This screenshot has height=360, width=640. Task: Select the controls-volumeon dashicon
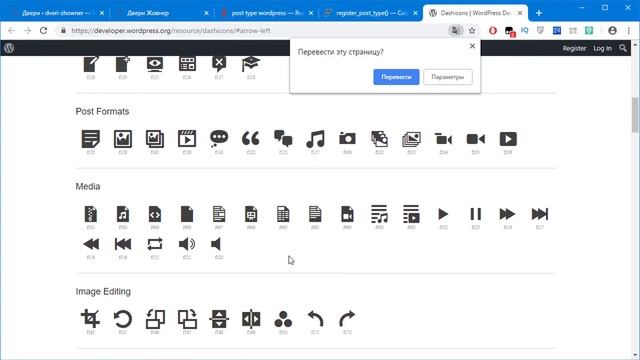187,244
